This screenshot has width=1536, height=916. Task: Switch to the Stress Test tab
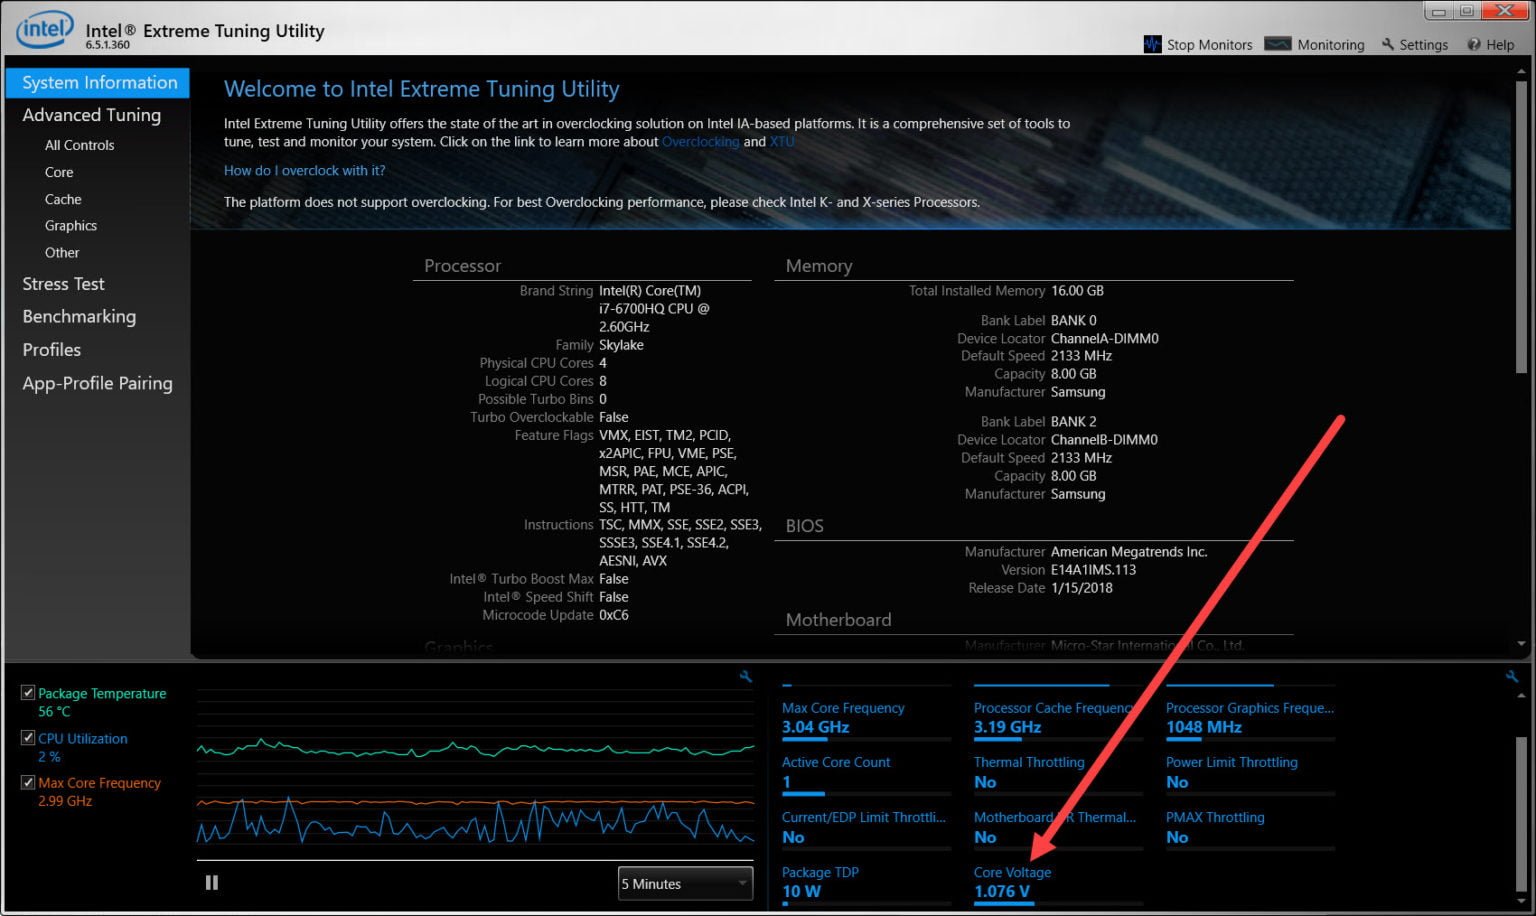(63, 284)
